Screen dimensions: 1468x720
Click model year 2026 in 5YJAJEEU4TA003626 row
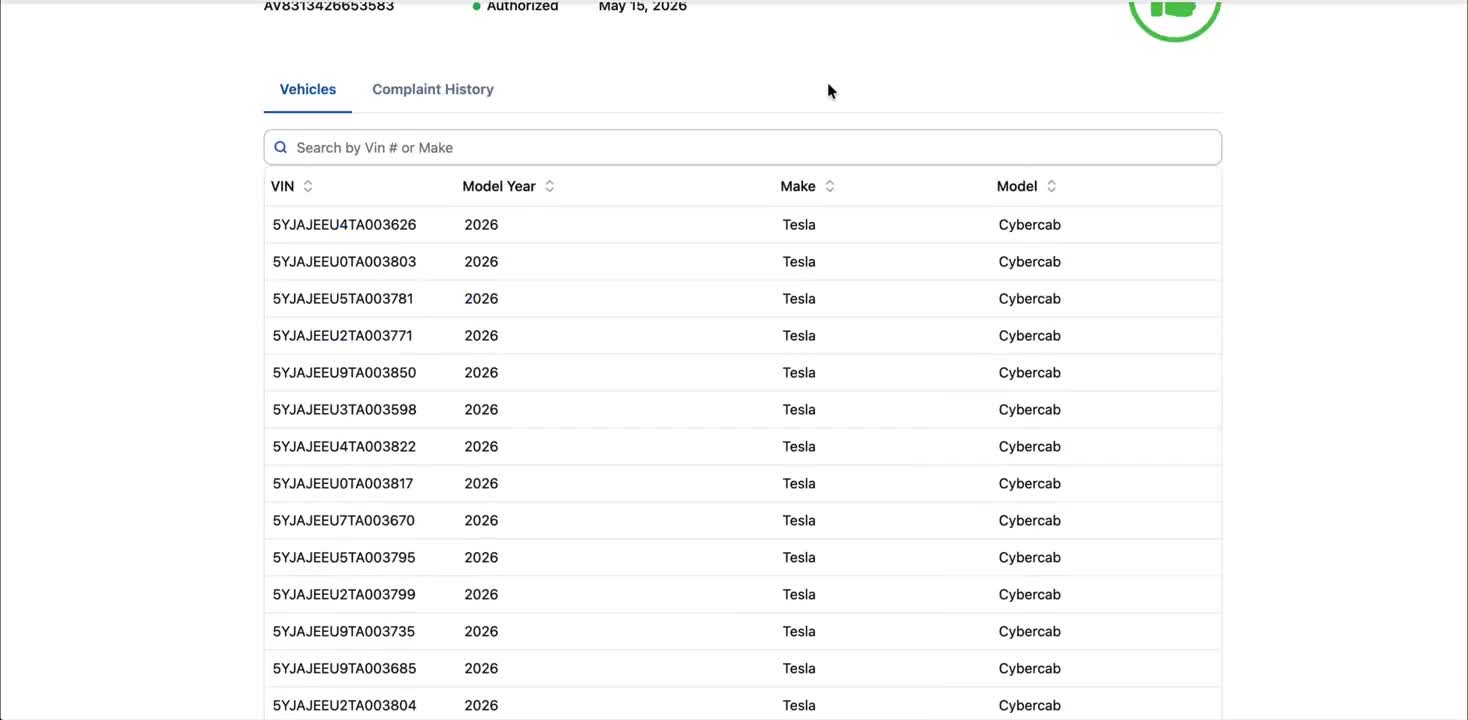pos(481,225)
